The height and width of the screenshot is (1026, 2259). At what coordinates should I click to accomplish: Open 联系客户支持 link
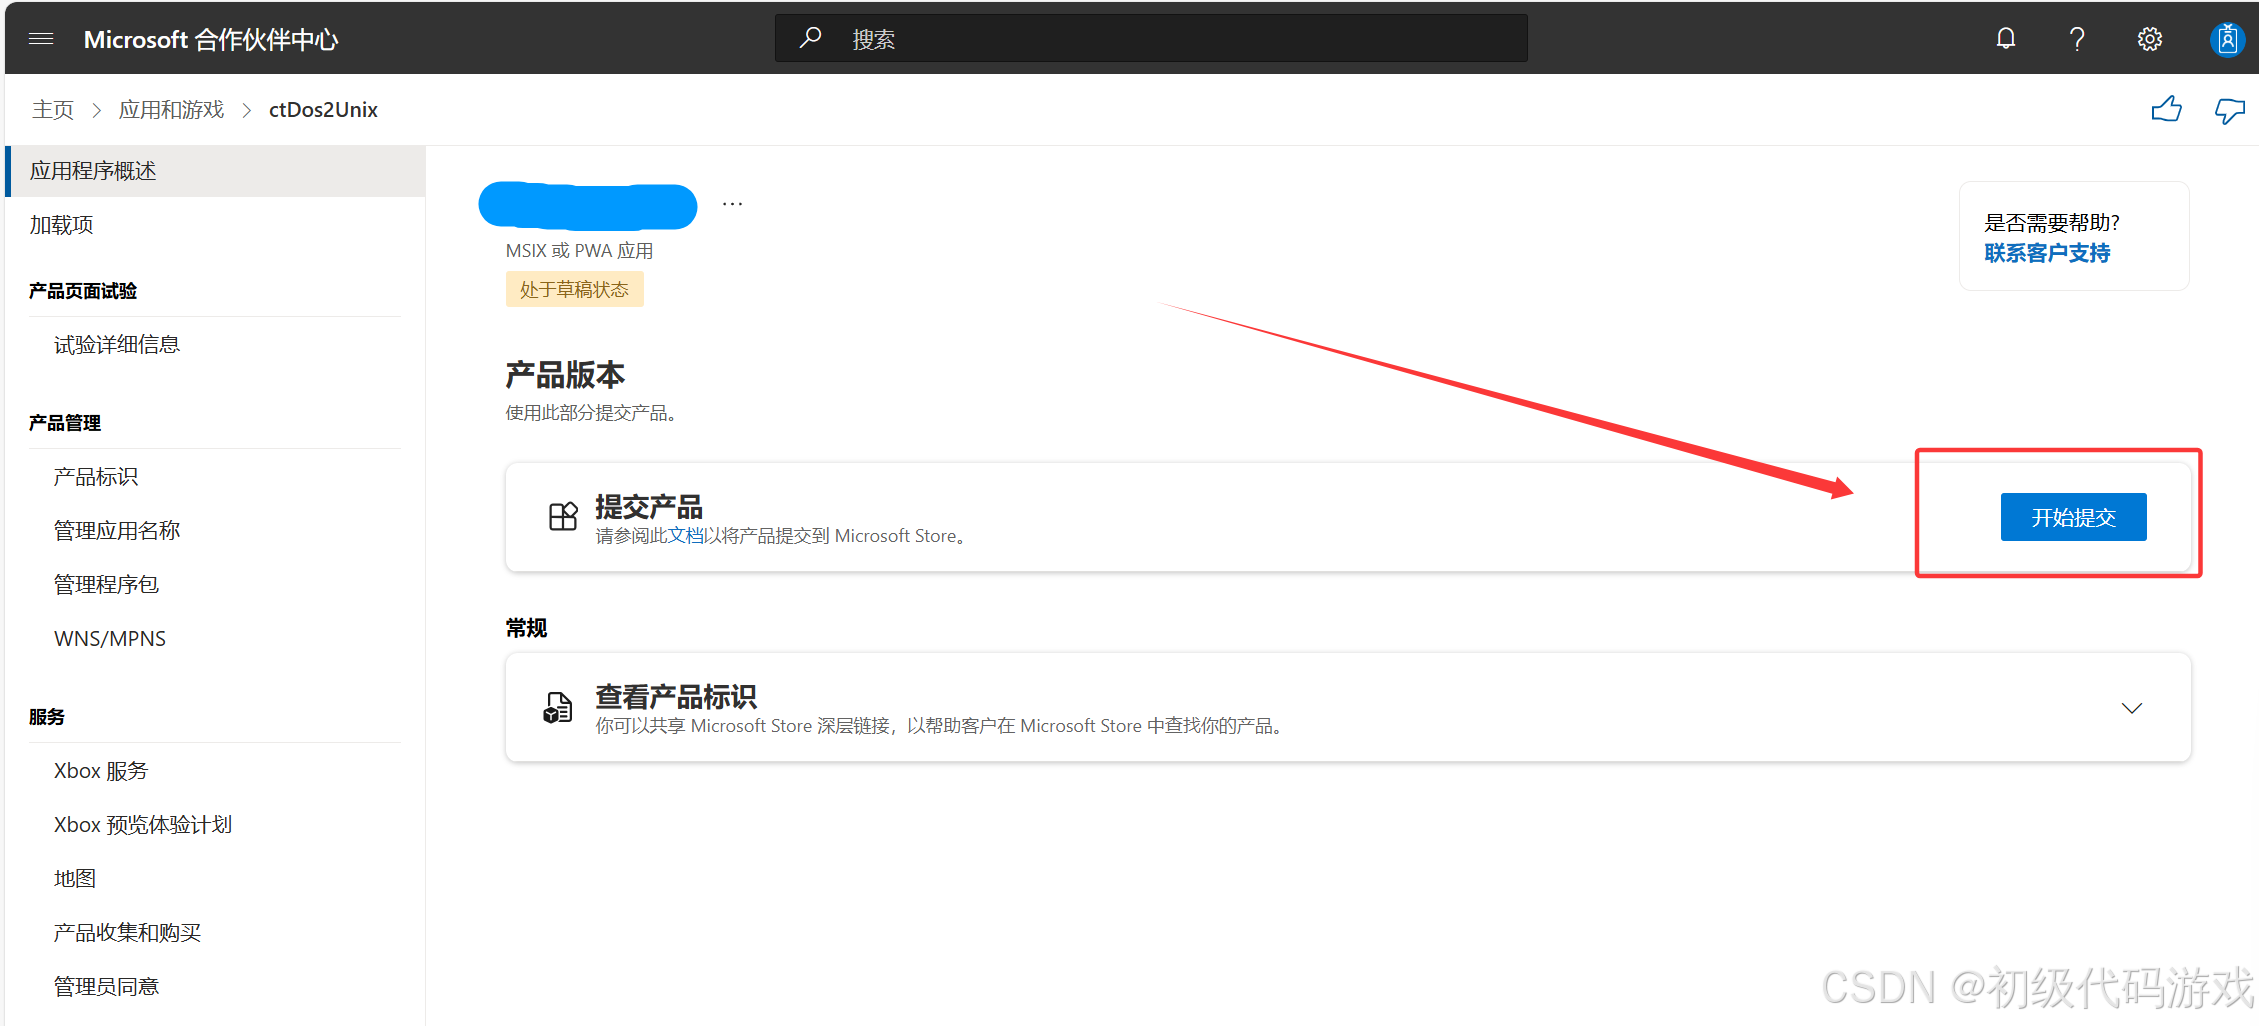[x=2047, y=253]
